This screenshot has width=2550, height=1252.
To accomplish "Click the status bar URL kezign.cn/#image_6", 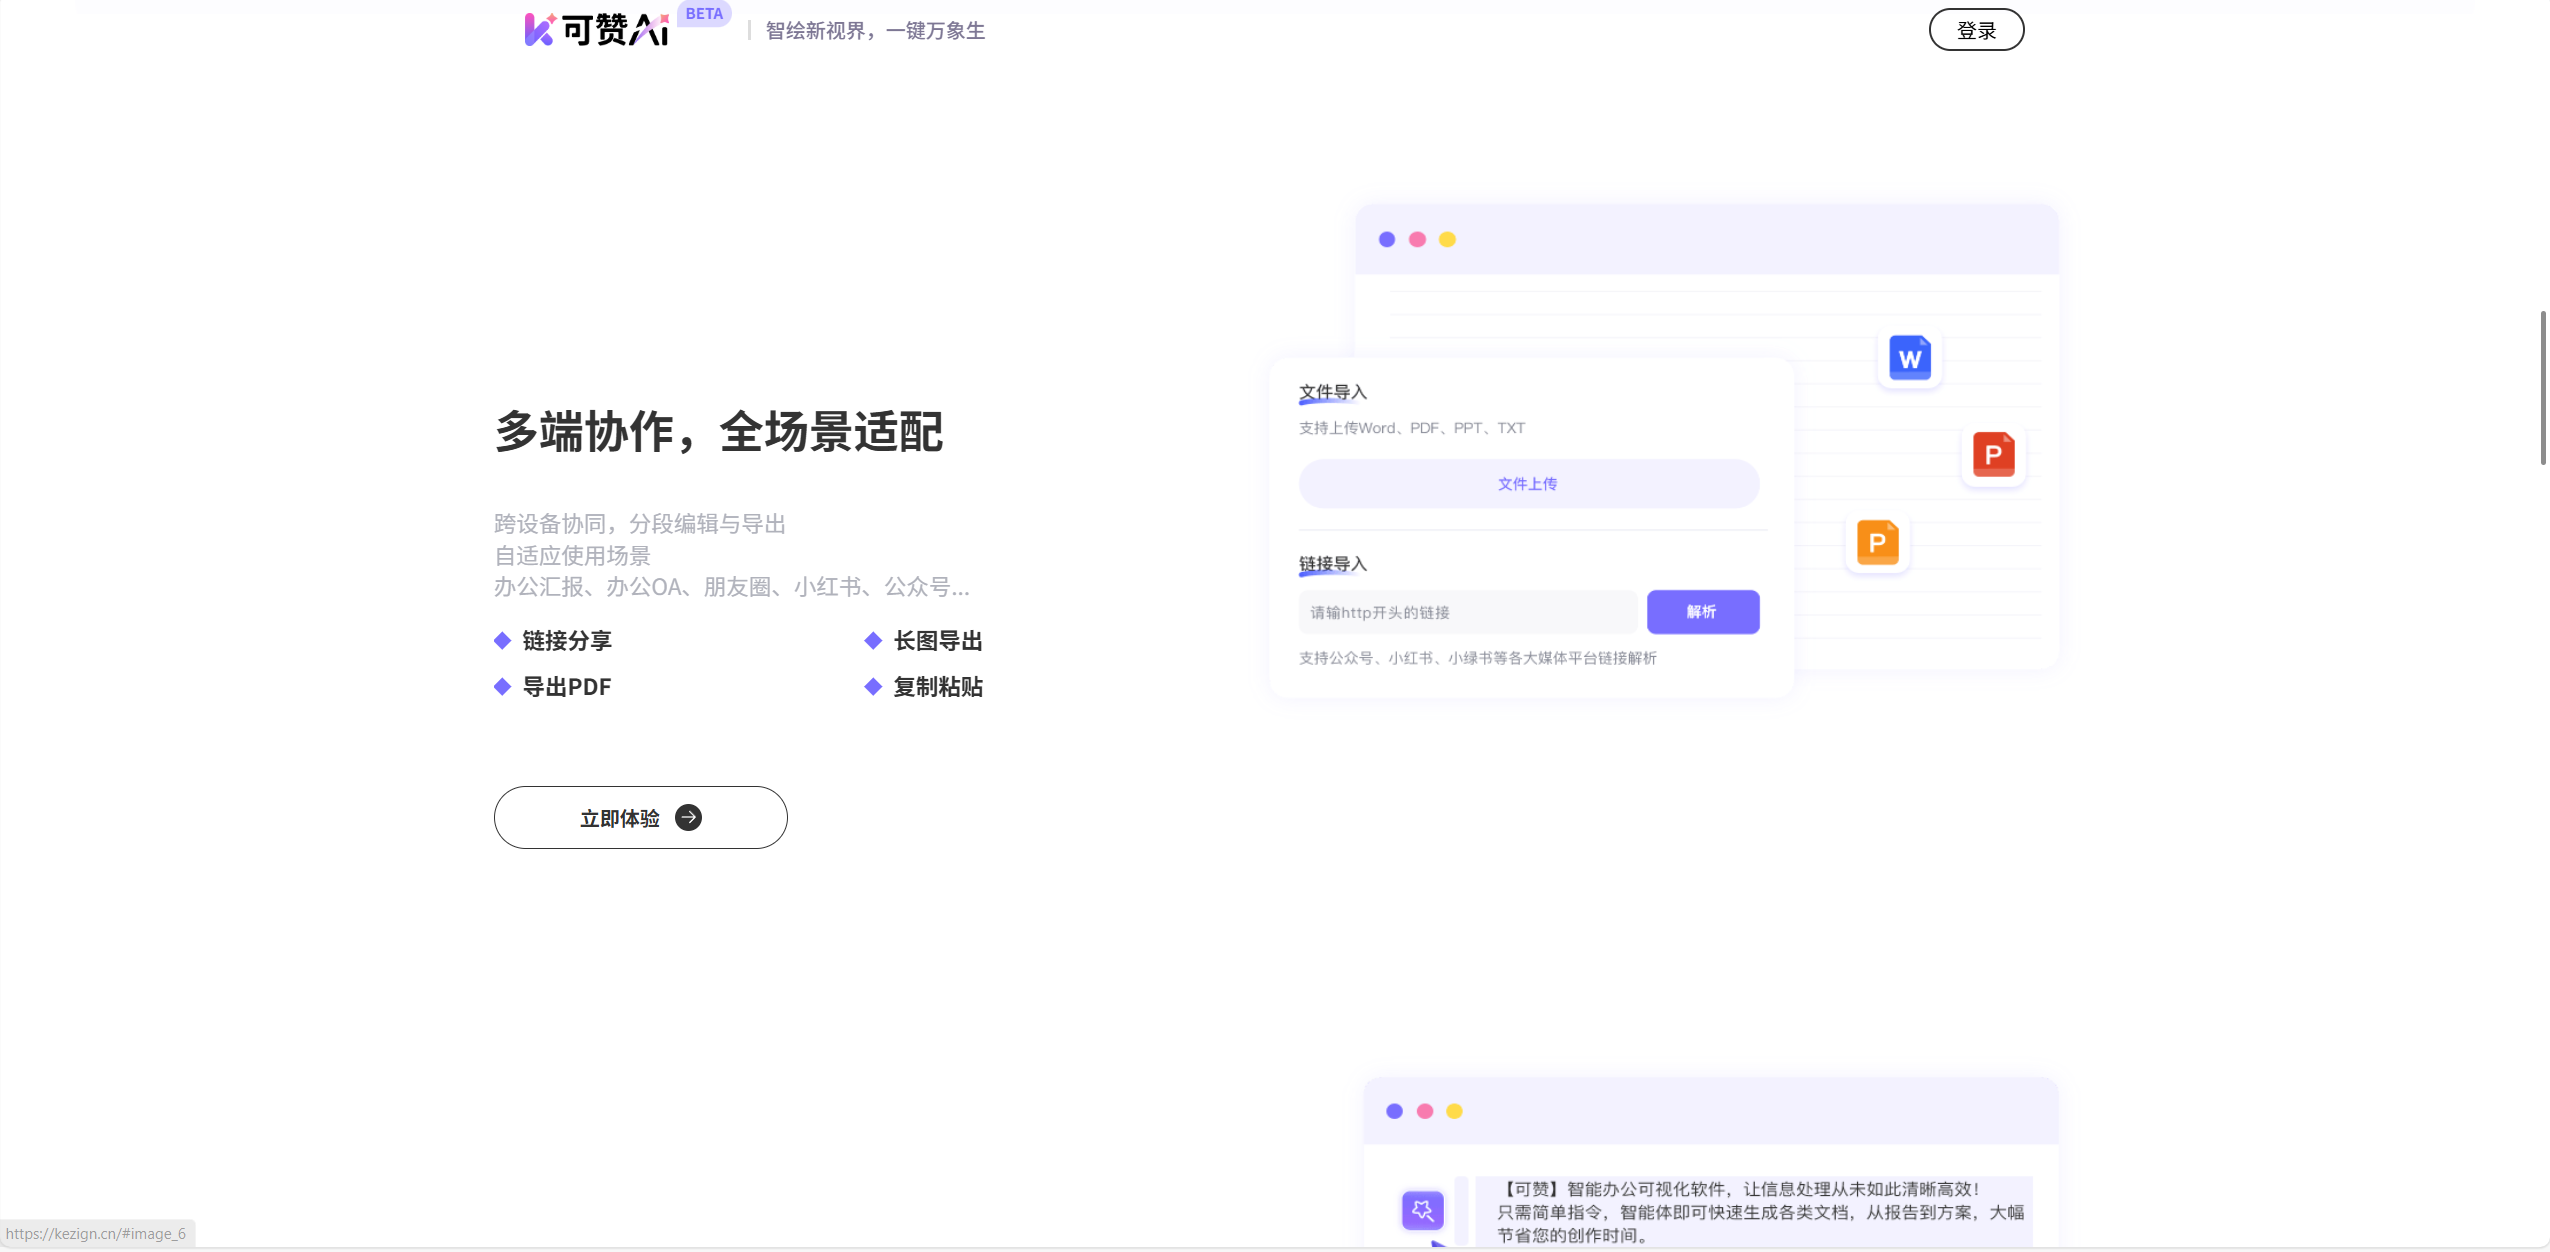I will [x=96, y=1234].
